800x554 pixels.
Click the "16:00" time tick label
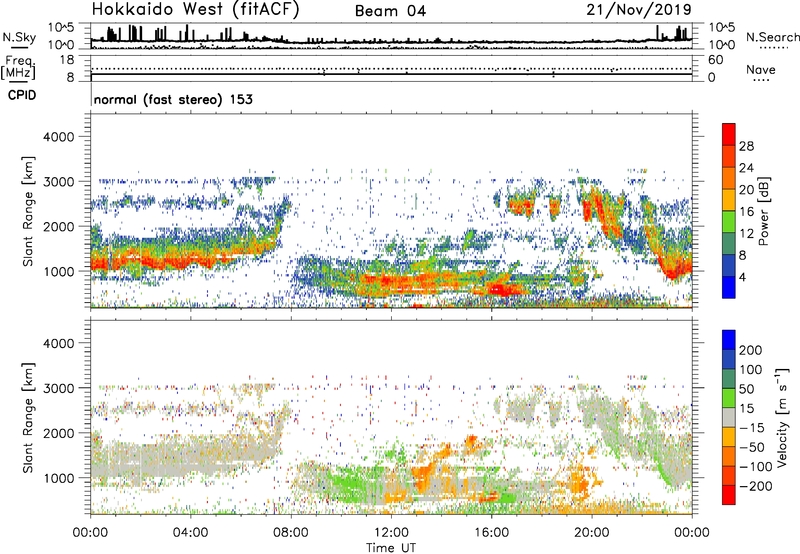491,533
